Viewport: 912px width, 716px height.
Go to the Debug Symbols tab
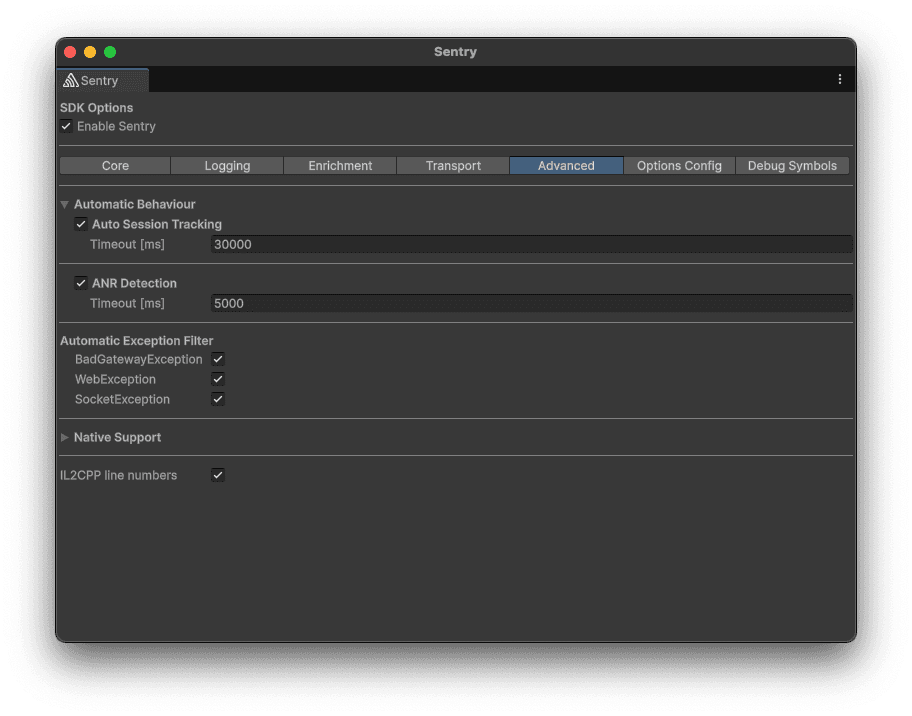(x=792, y=165)
